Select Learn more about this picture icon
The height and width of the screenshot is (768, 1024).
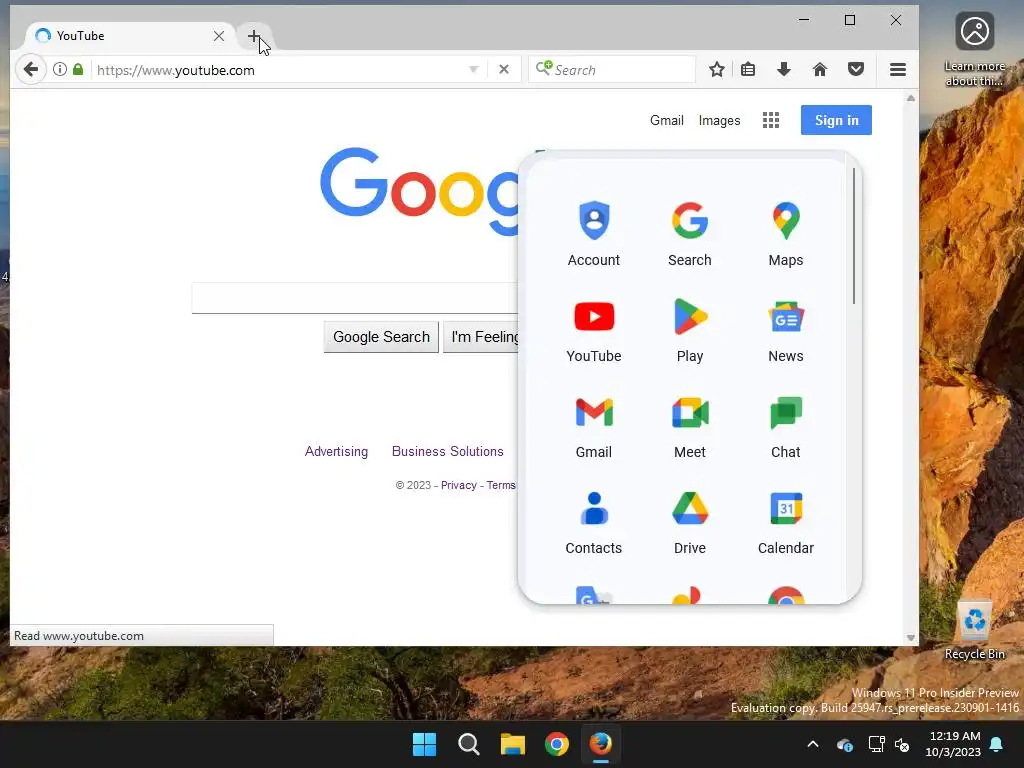[x=974, y=50]
